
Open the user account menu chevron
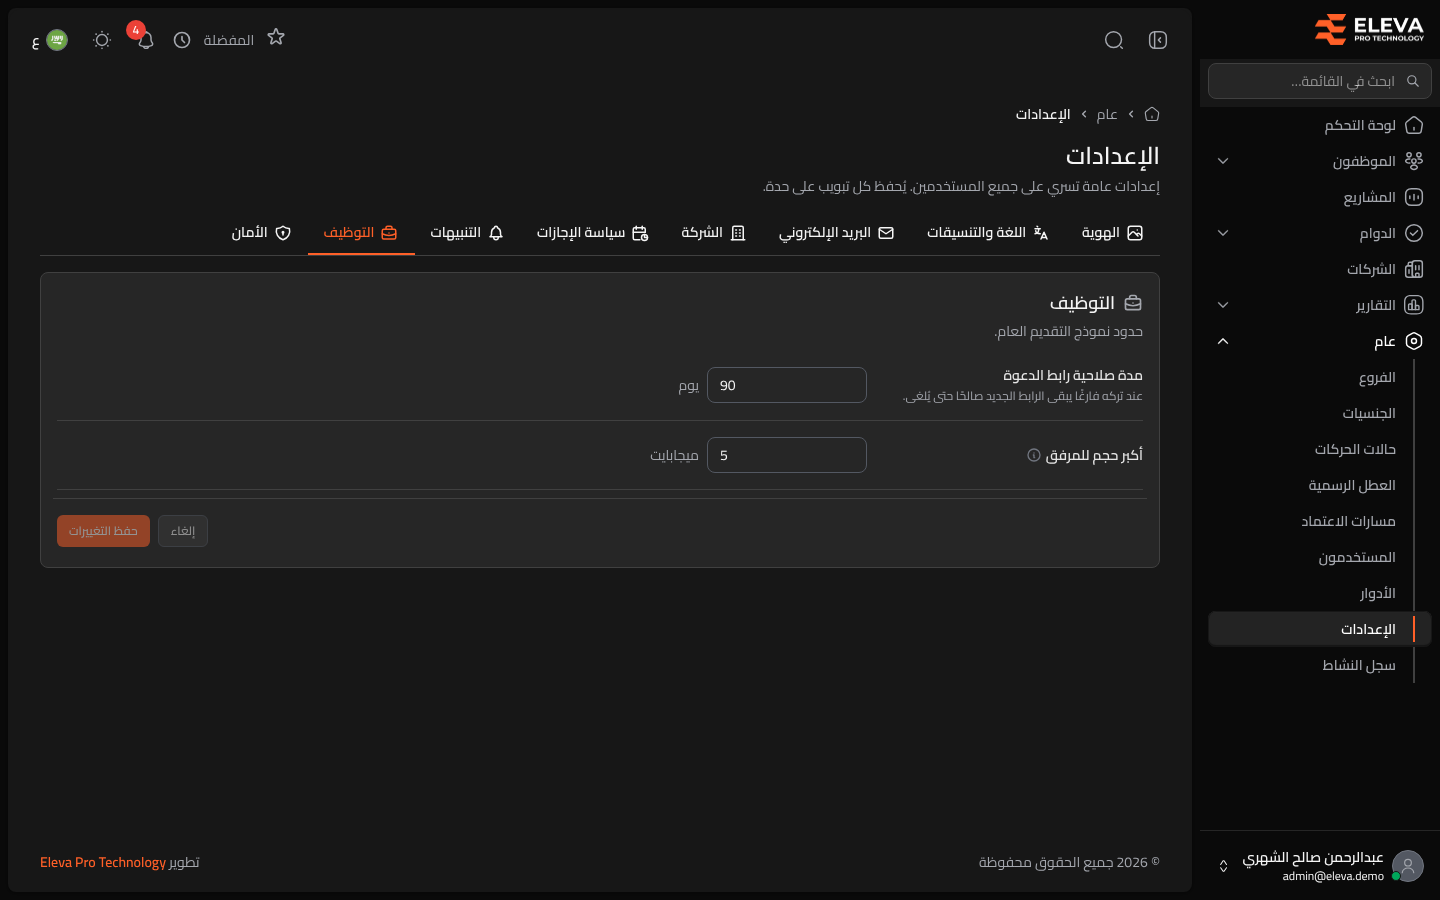1223,866
